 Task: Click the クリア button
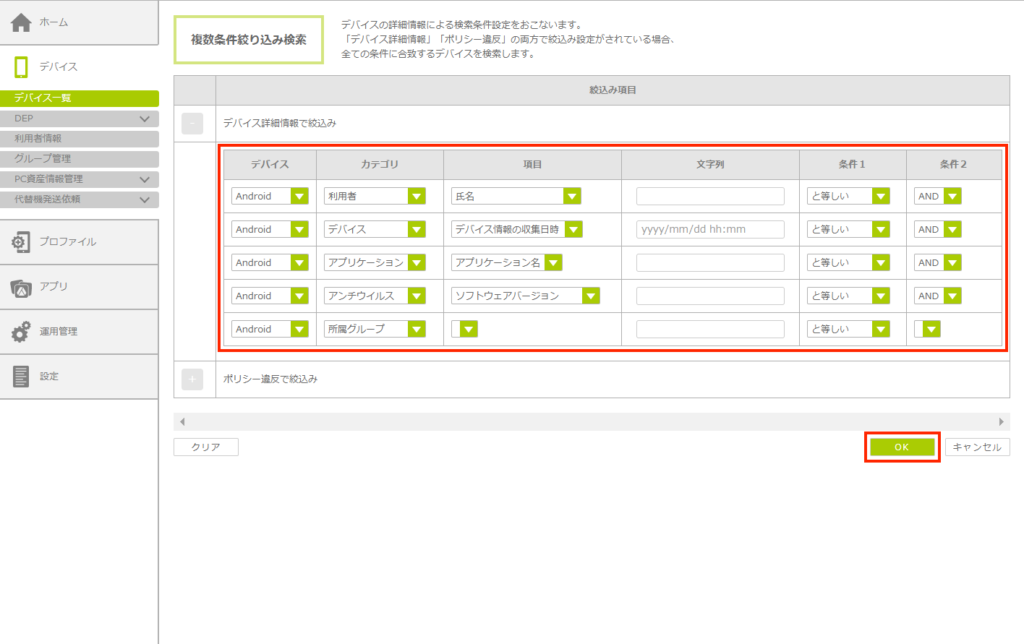[x=206, y=448]
